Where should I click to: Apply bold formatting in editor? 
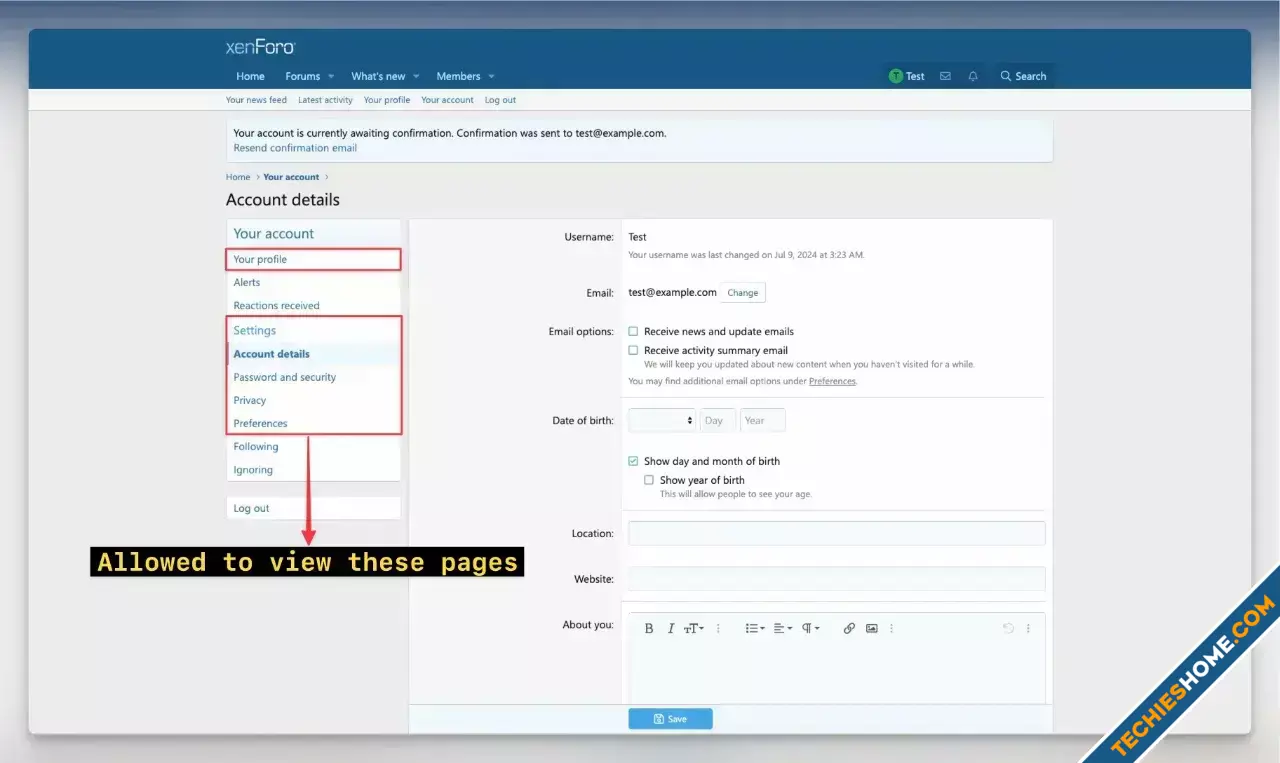click(648, 628)
